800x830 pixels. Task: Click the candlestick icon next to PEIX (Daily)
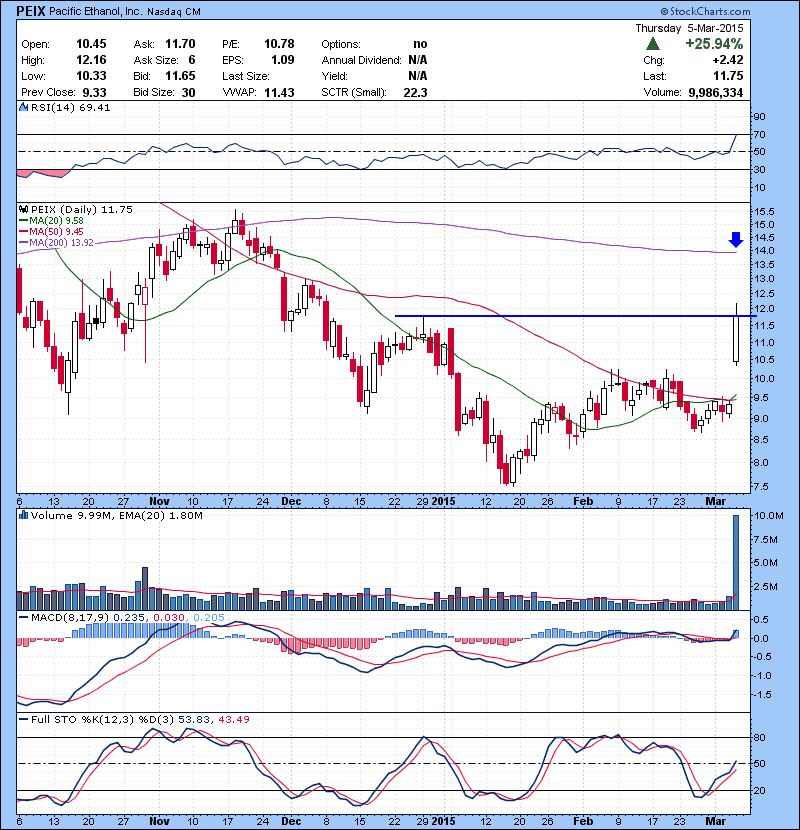pyautogui.click(x=24, y=209)
